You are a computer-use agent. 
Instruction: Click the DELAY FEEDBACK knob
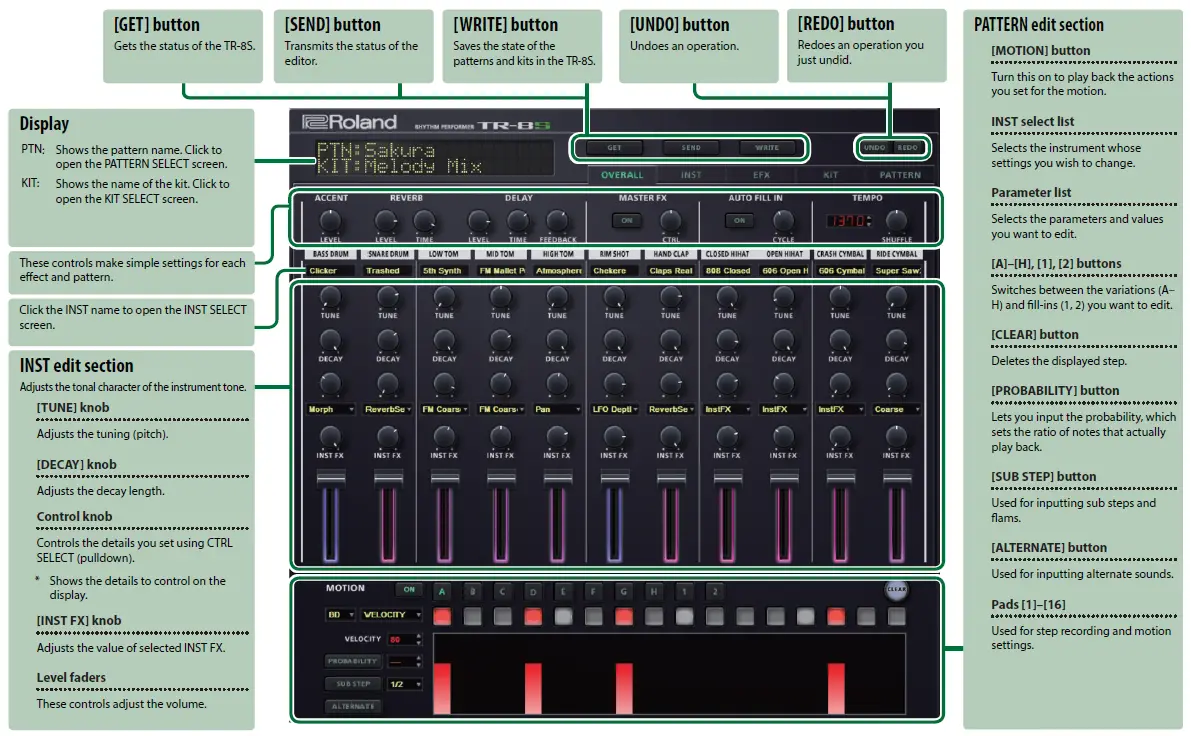point(557,222)
